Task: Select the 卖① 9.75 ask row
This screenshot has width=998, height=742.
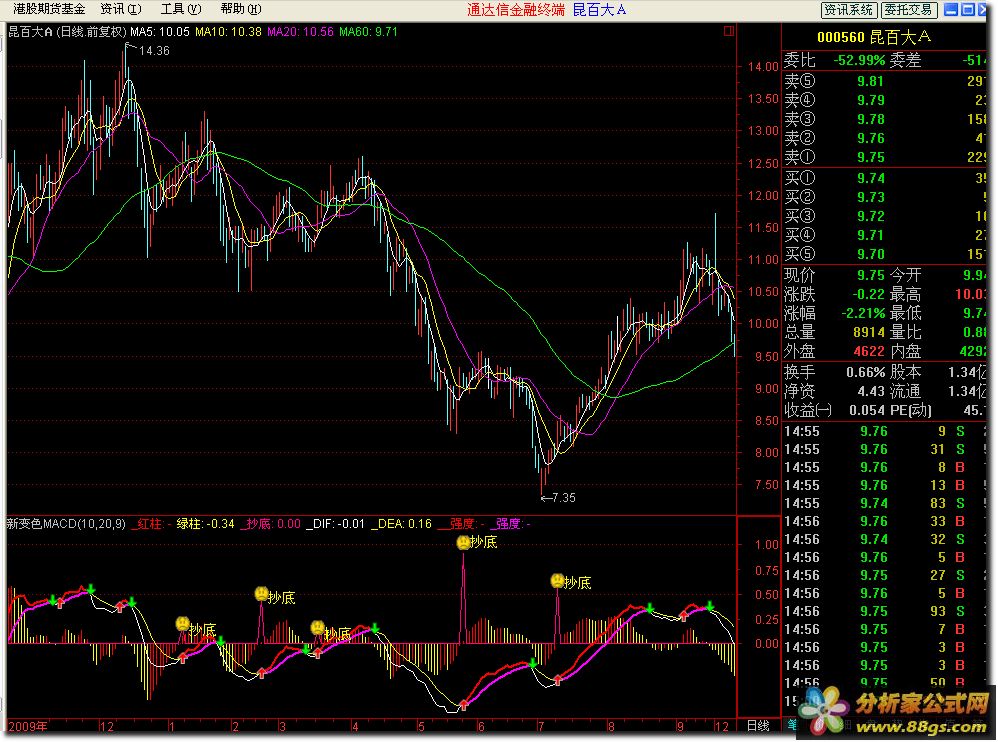Action: click(x=885, y=157)
